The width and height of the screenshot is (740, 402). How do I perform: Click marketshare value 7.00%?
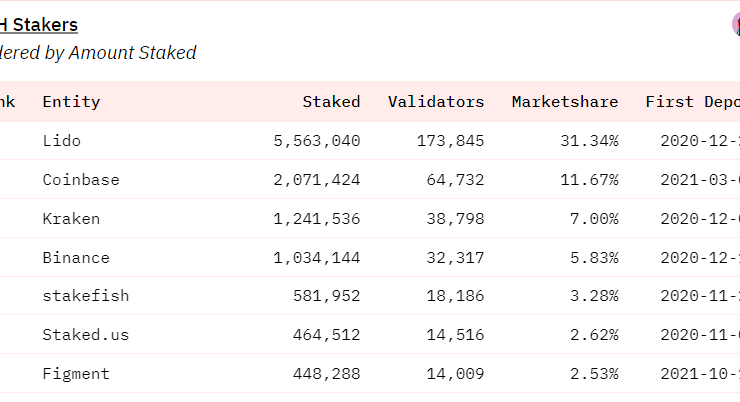point(594,219)
